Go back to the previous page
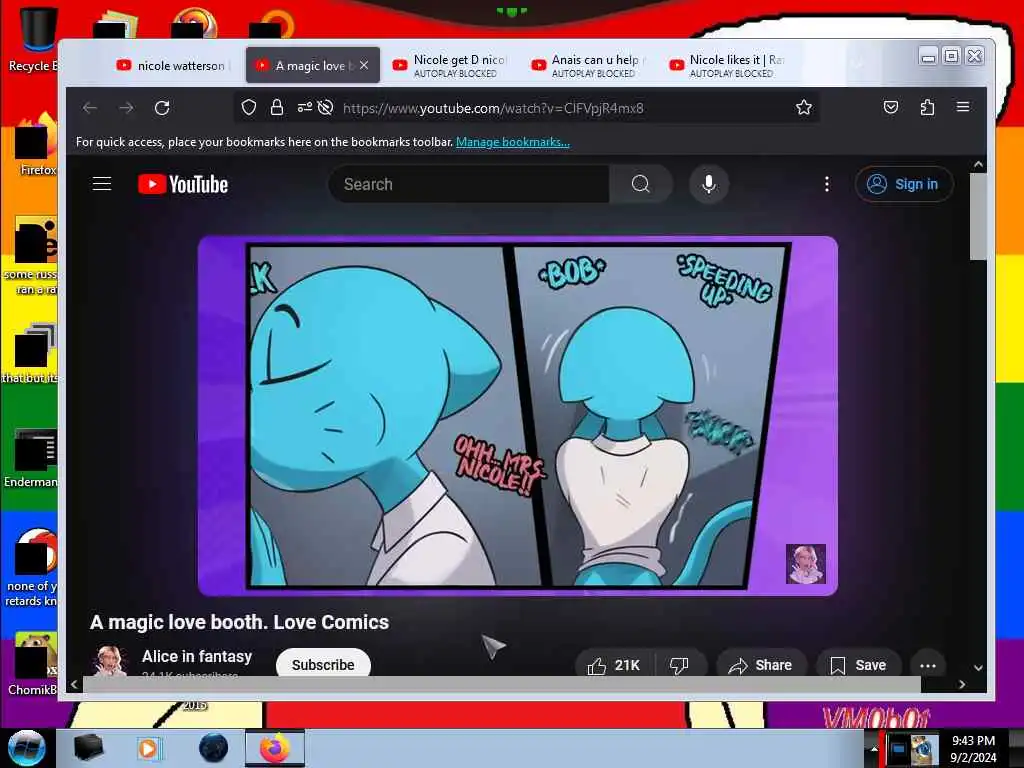The width and height of the screenshot is (1024, 768). coord(90,108)
